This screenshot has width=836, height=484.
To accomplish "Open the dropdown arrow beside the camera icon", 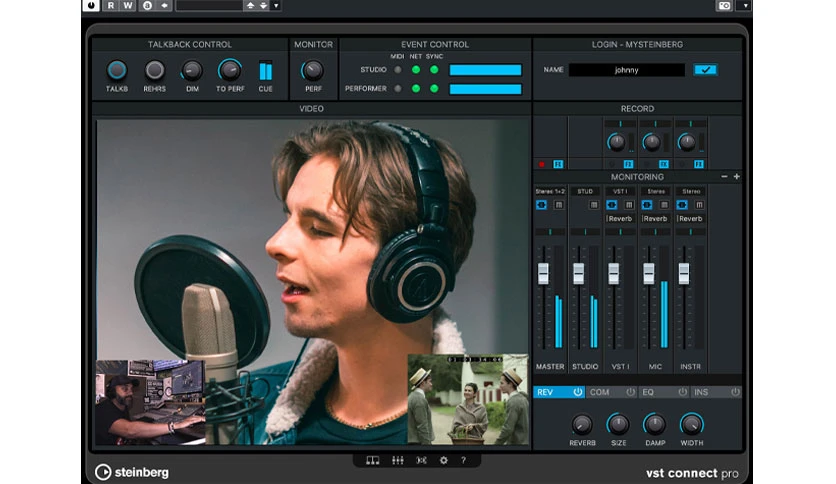I will (745, 5).
